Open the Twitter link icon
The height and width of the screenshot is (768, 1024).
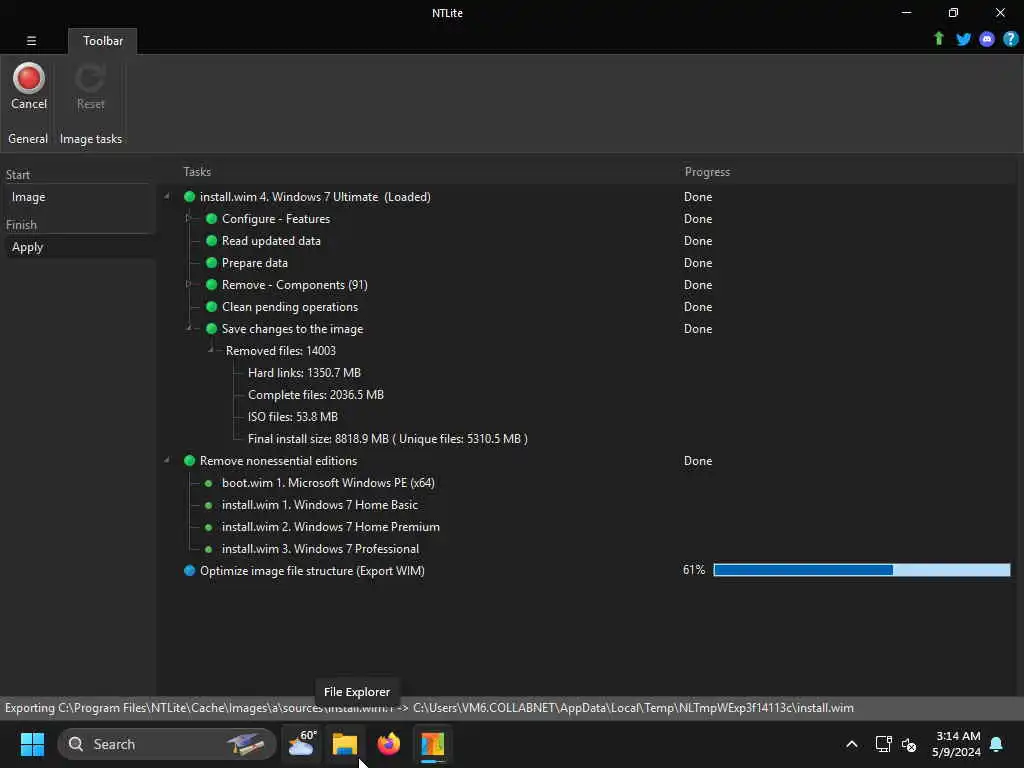(963, 39)
